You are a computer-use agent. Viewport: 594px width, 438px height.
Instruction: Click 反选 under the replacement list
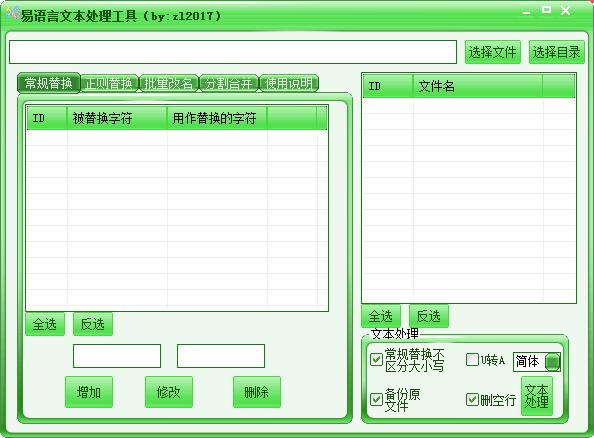93,324
